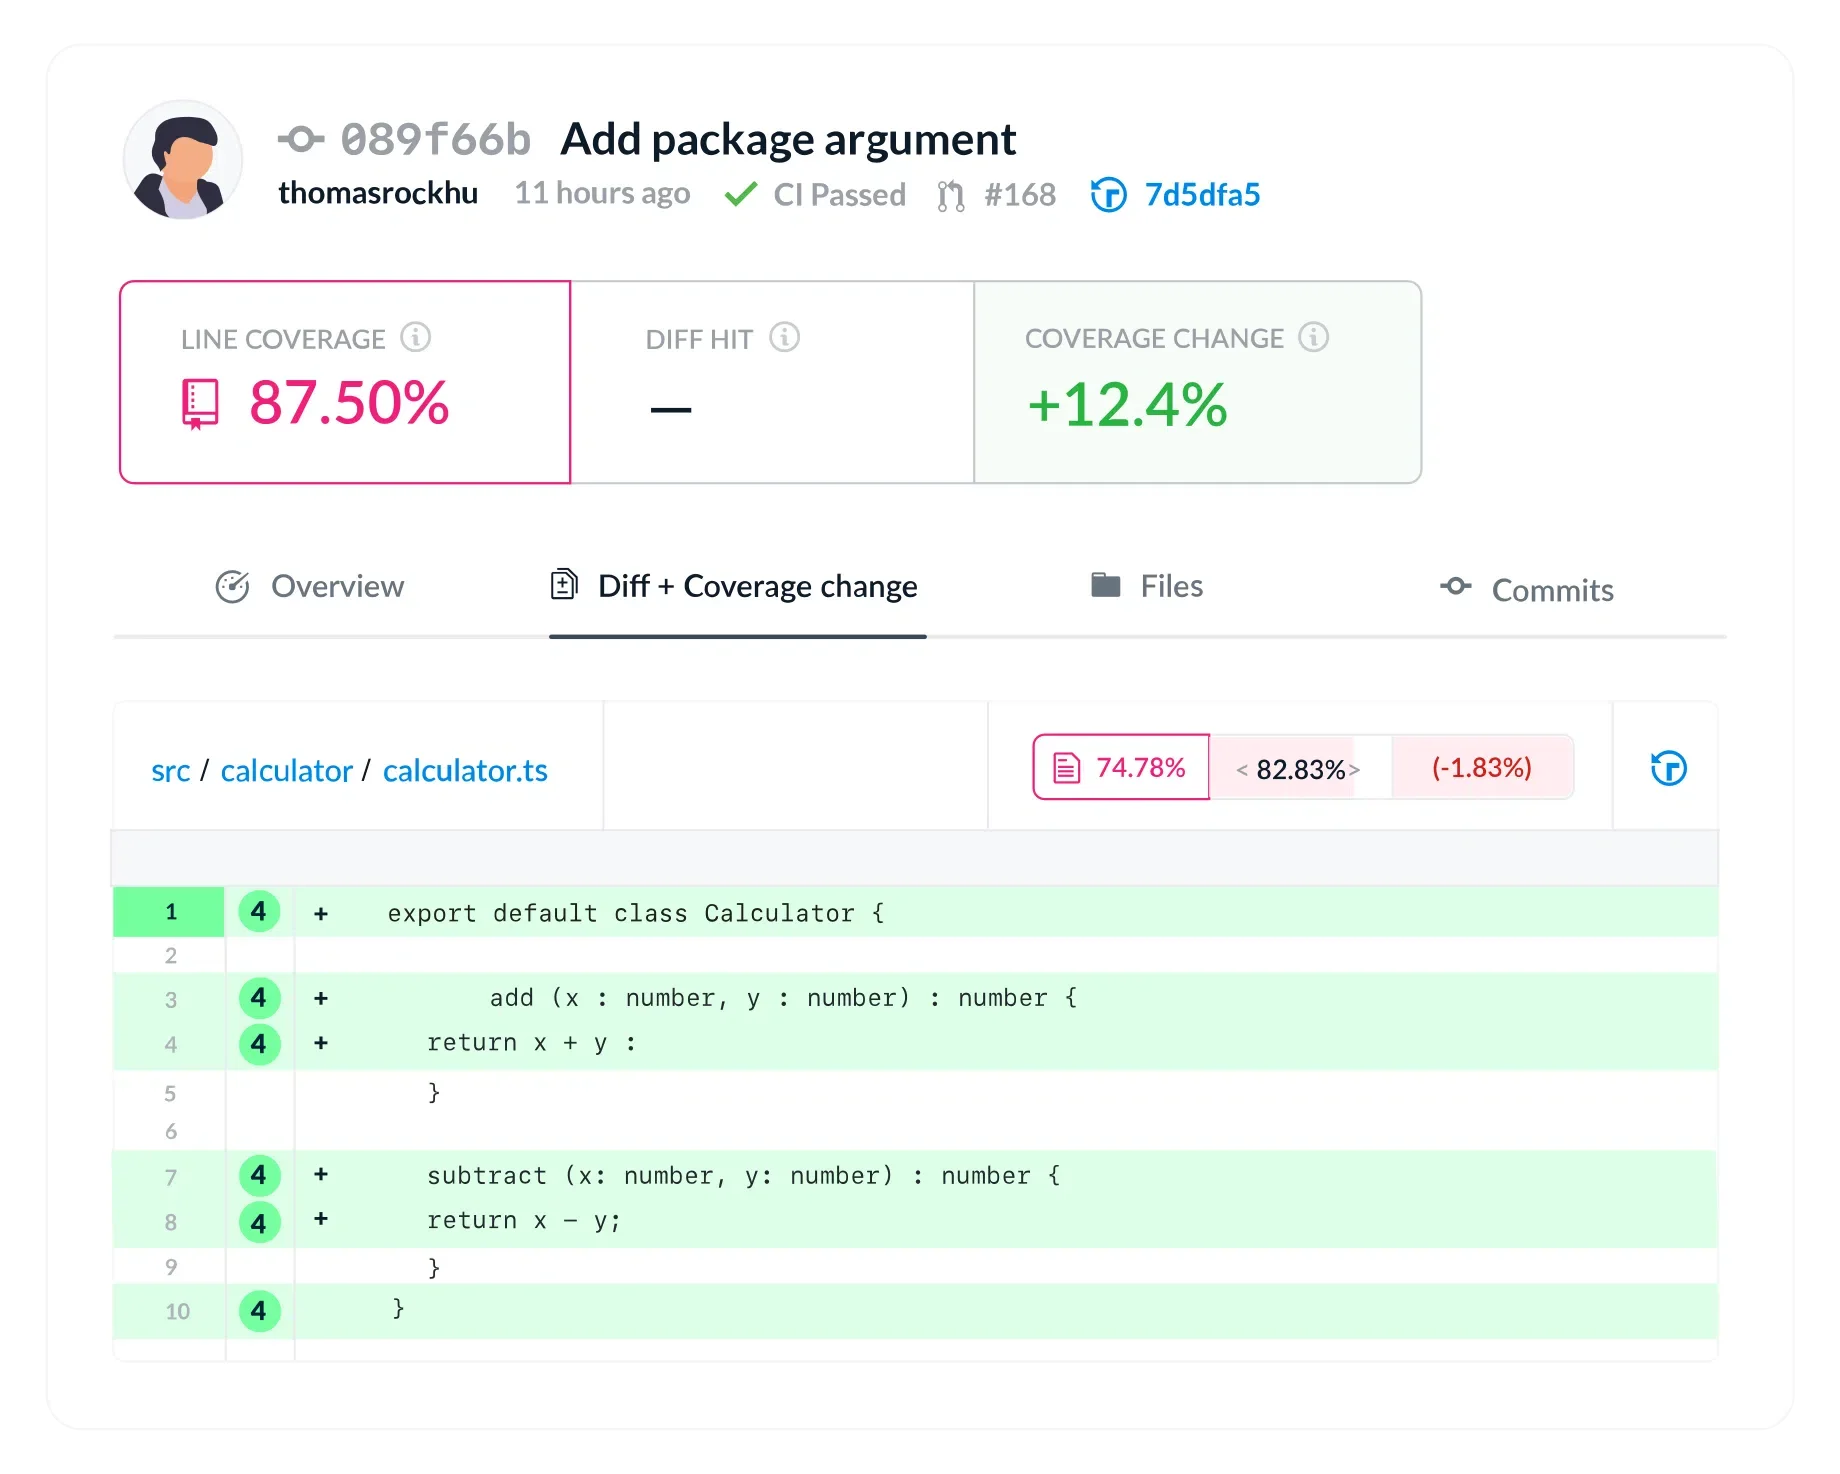
Task: Open the Commits tab
Action: pos(1527,590)
